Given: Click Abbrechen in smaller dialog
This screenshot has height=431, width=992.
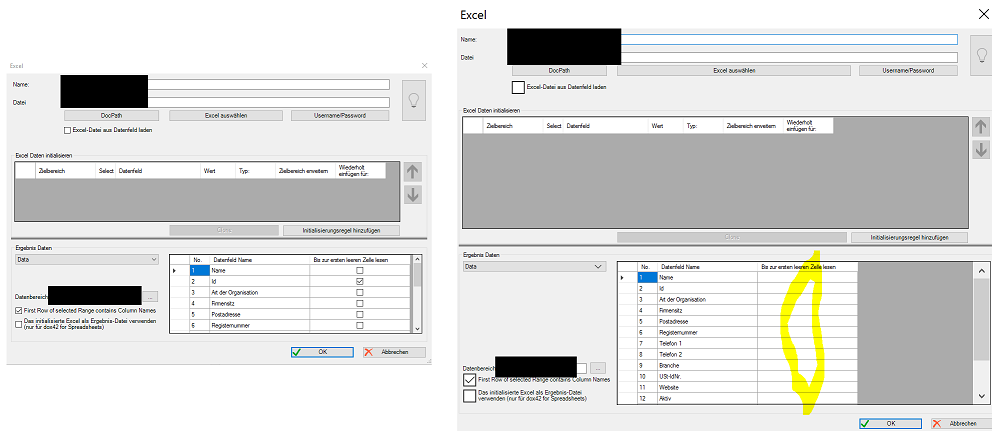Looking at the screenshot, I should tap(394, 352).
